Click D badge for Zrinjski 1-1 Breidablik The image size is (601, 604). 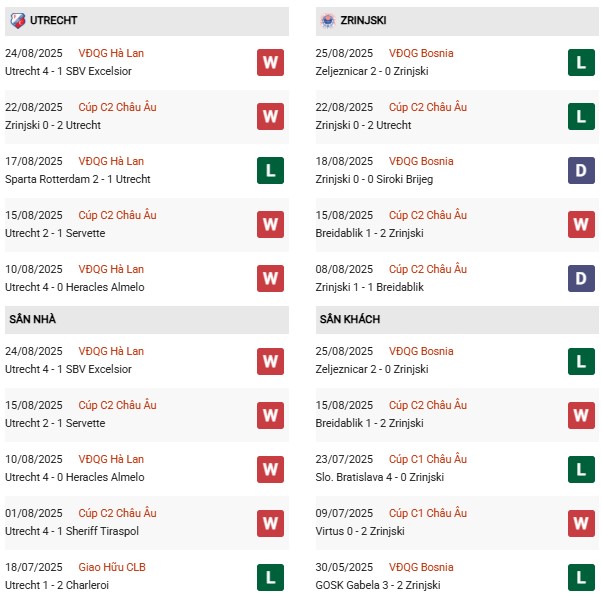(581, 278)
